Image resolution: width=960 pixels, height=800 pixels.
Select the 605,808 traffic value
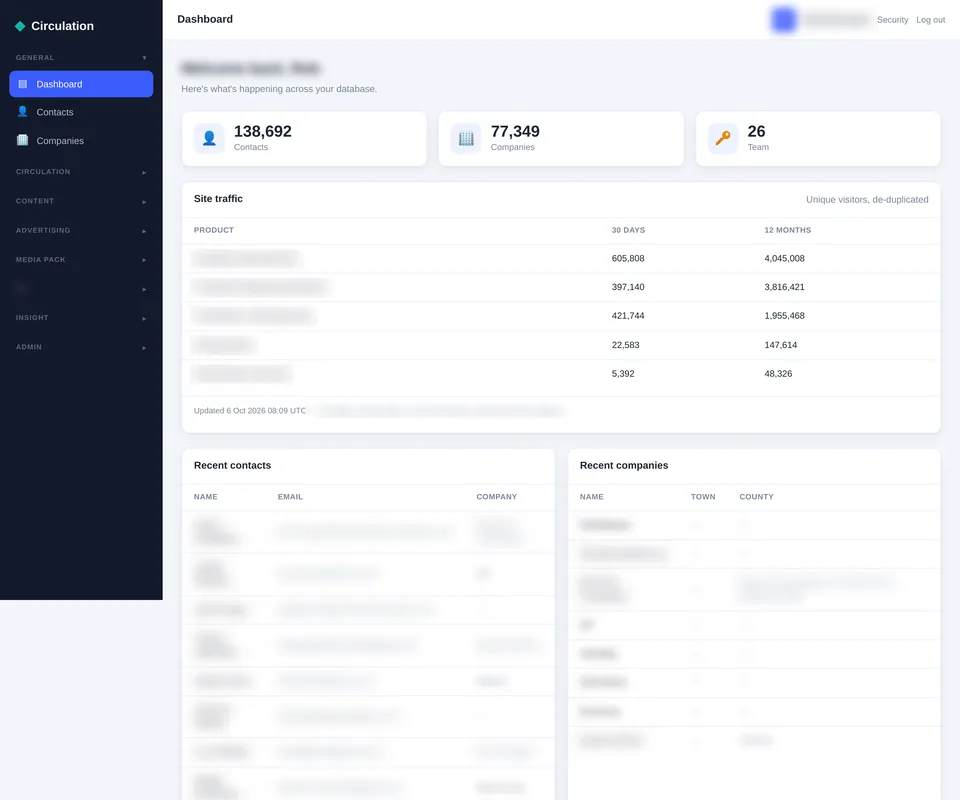[628, 258]
